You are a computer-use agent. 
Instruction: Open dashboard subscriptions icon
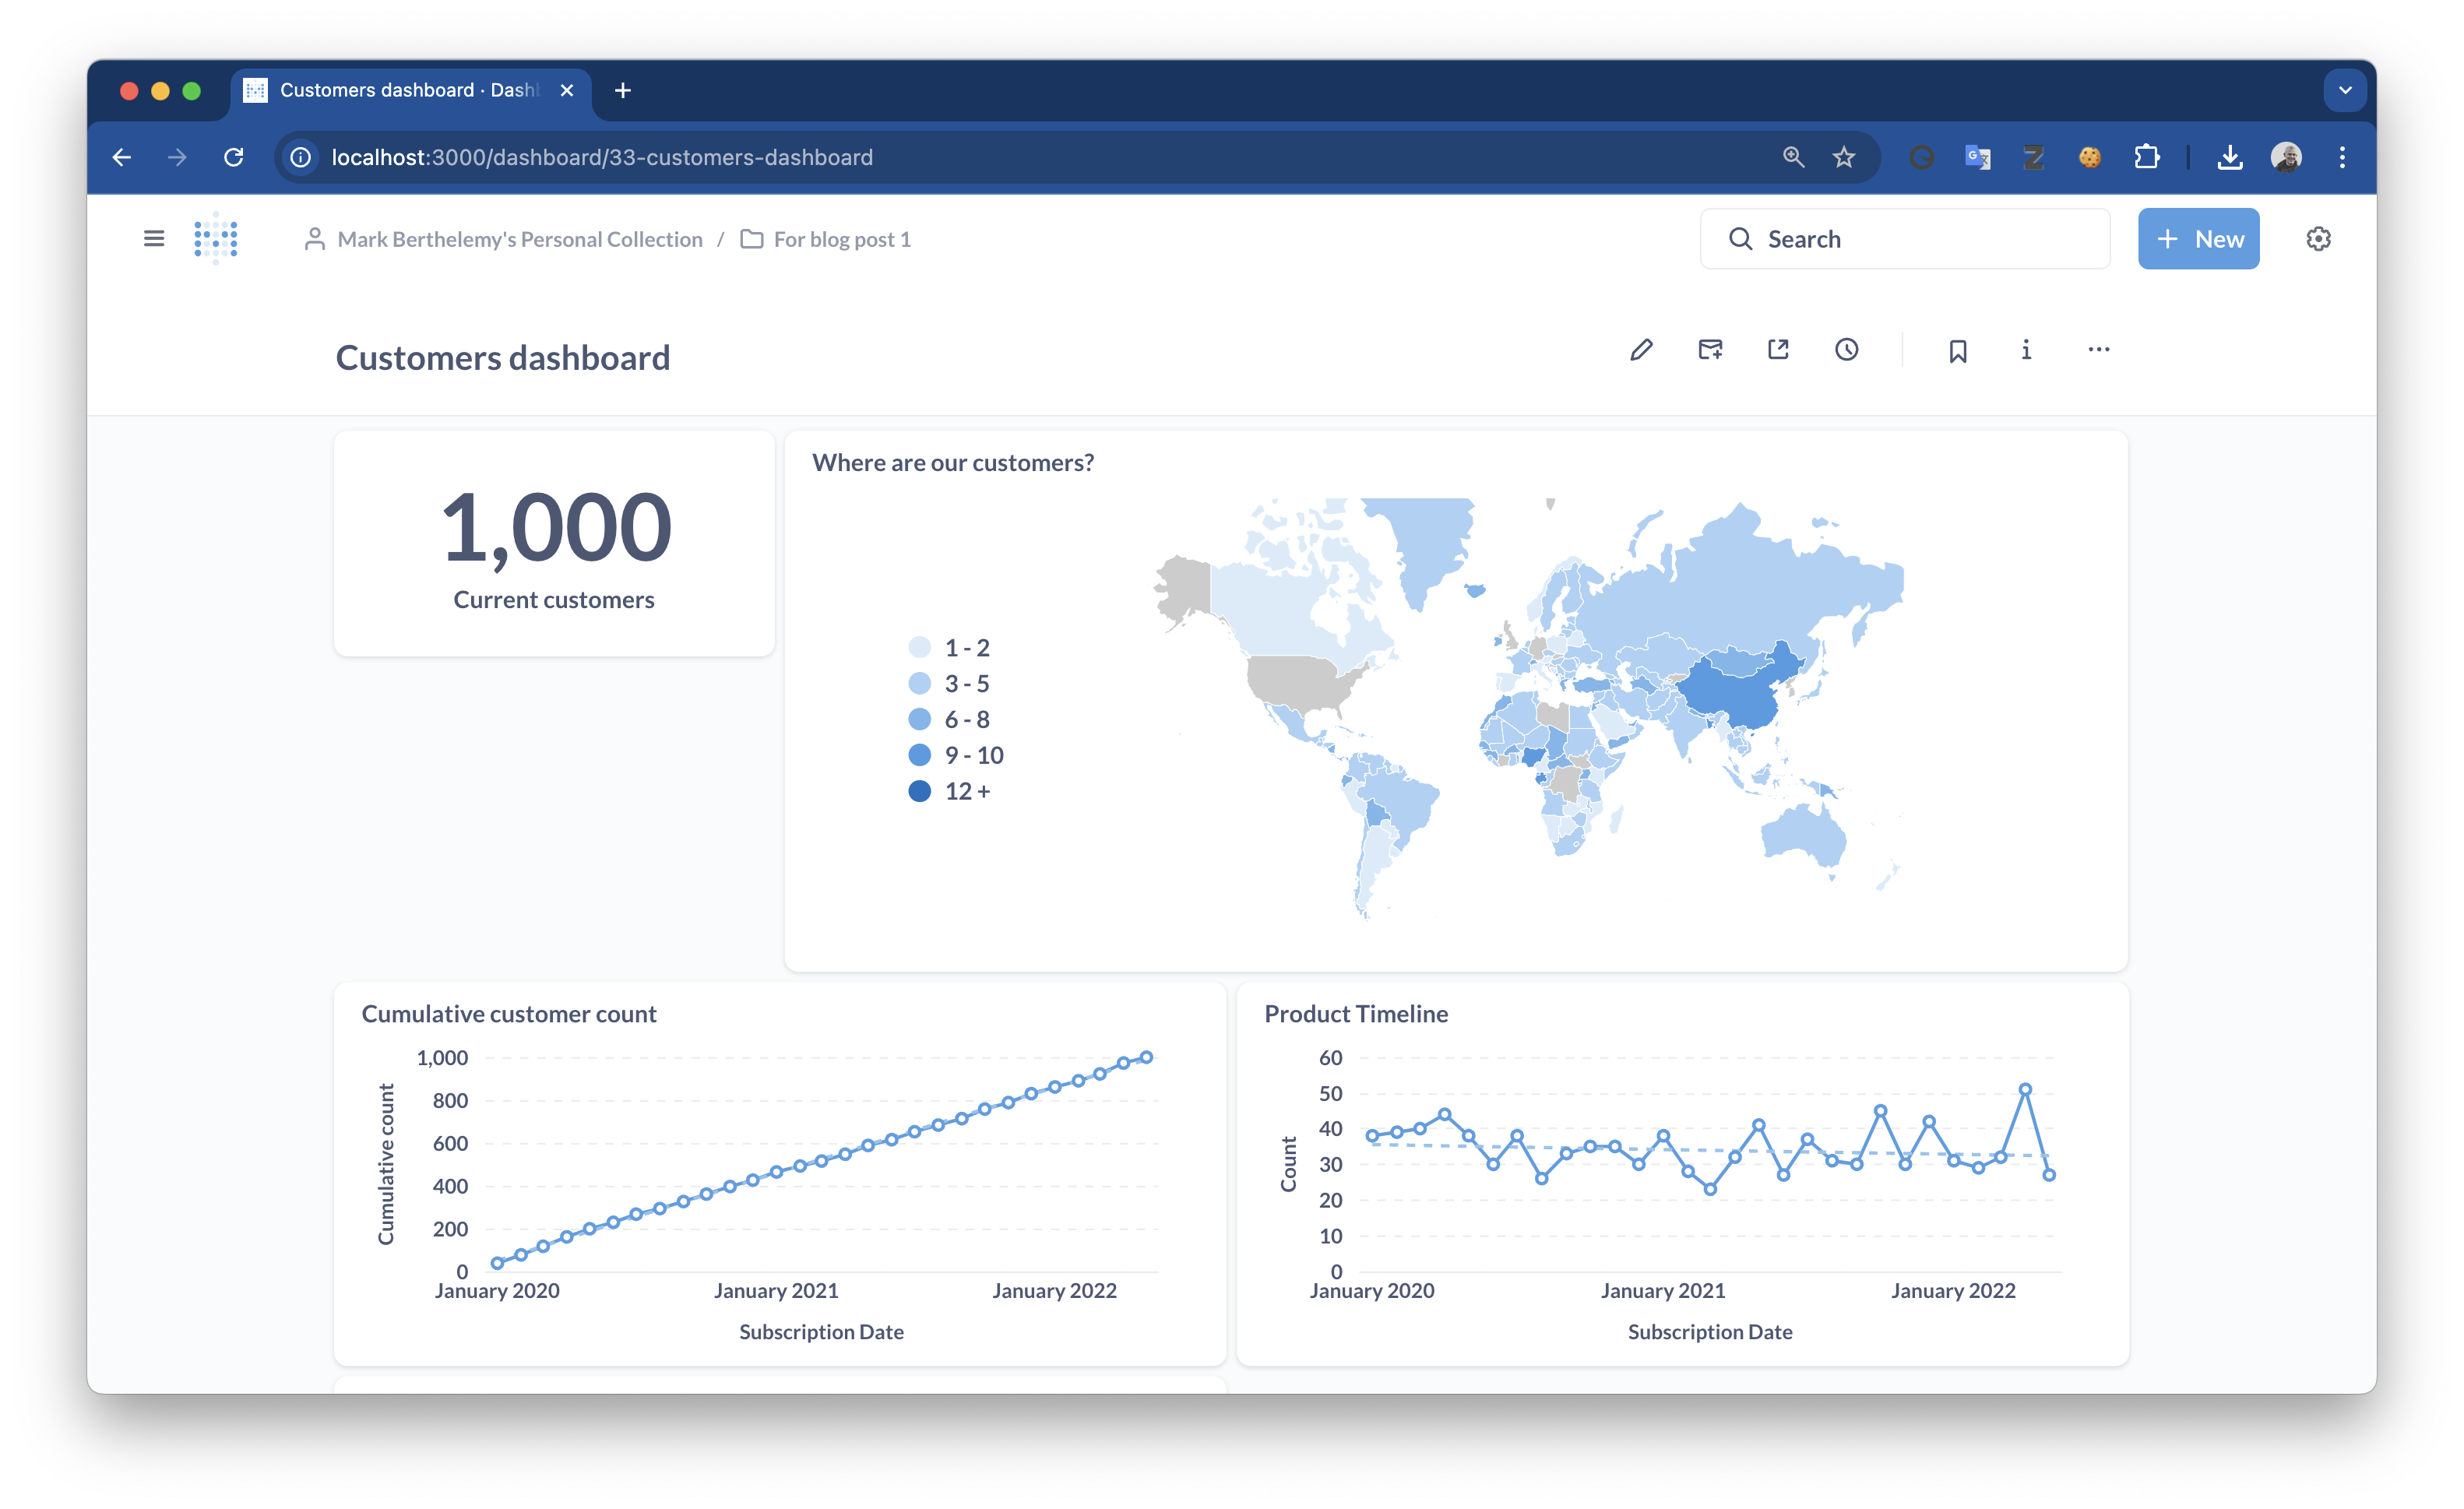tap(1710, 350)
